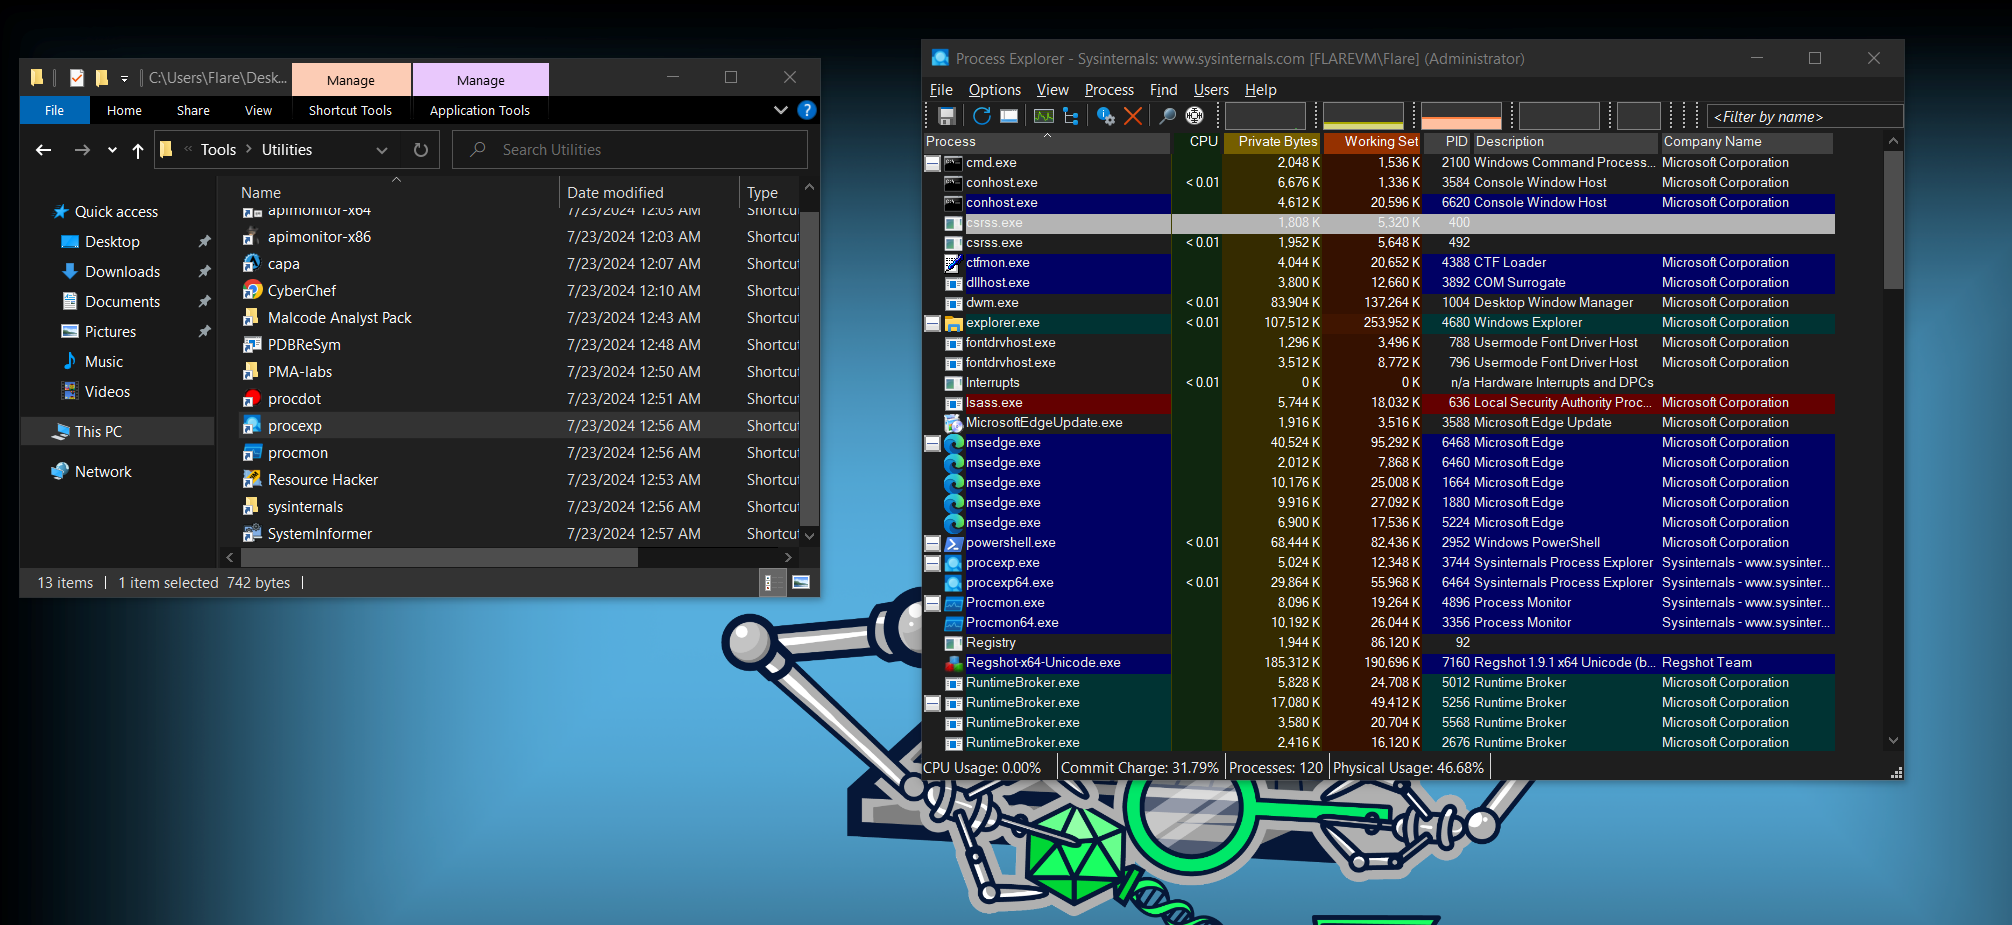The height and width of the screenshot is (925, 2012).
Task: Open the address bar history dropdown
Action: (x=382, y=150)
